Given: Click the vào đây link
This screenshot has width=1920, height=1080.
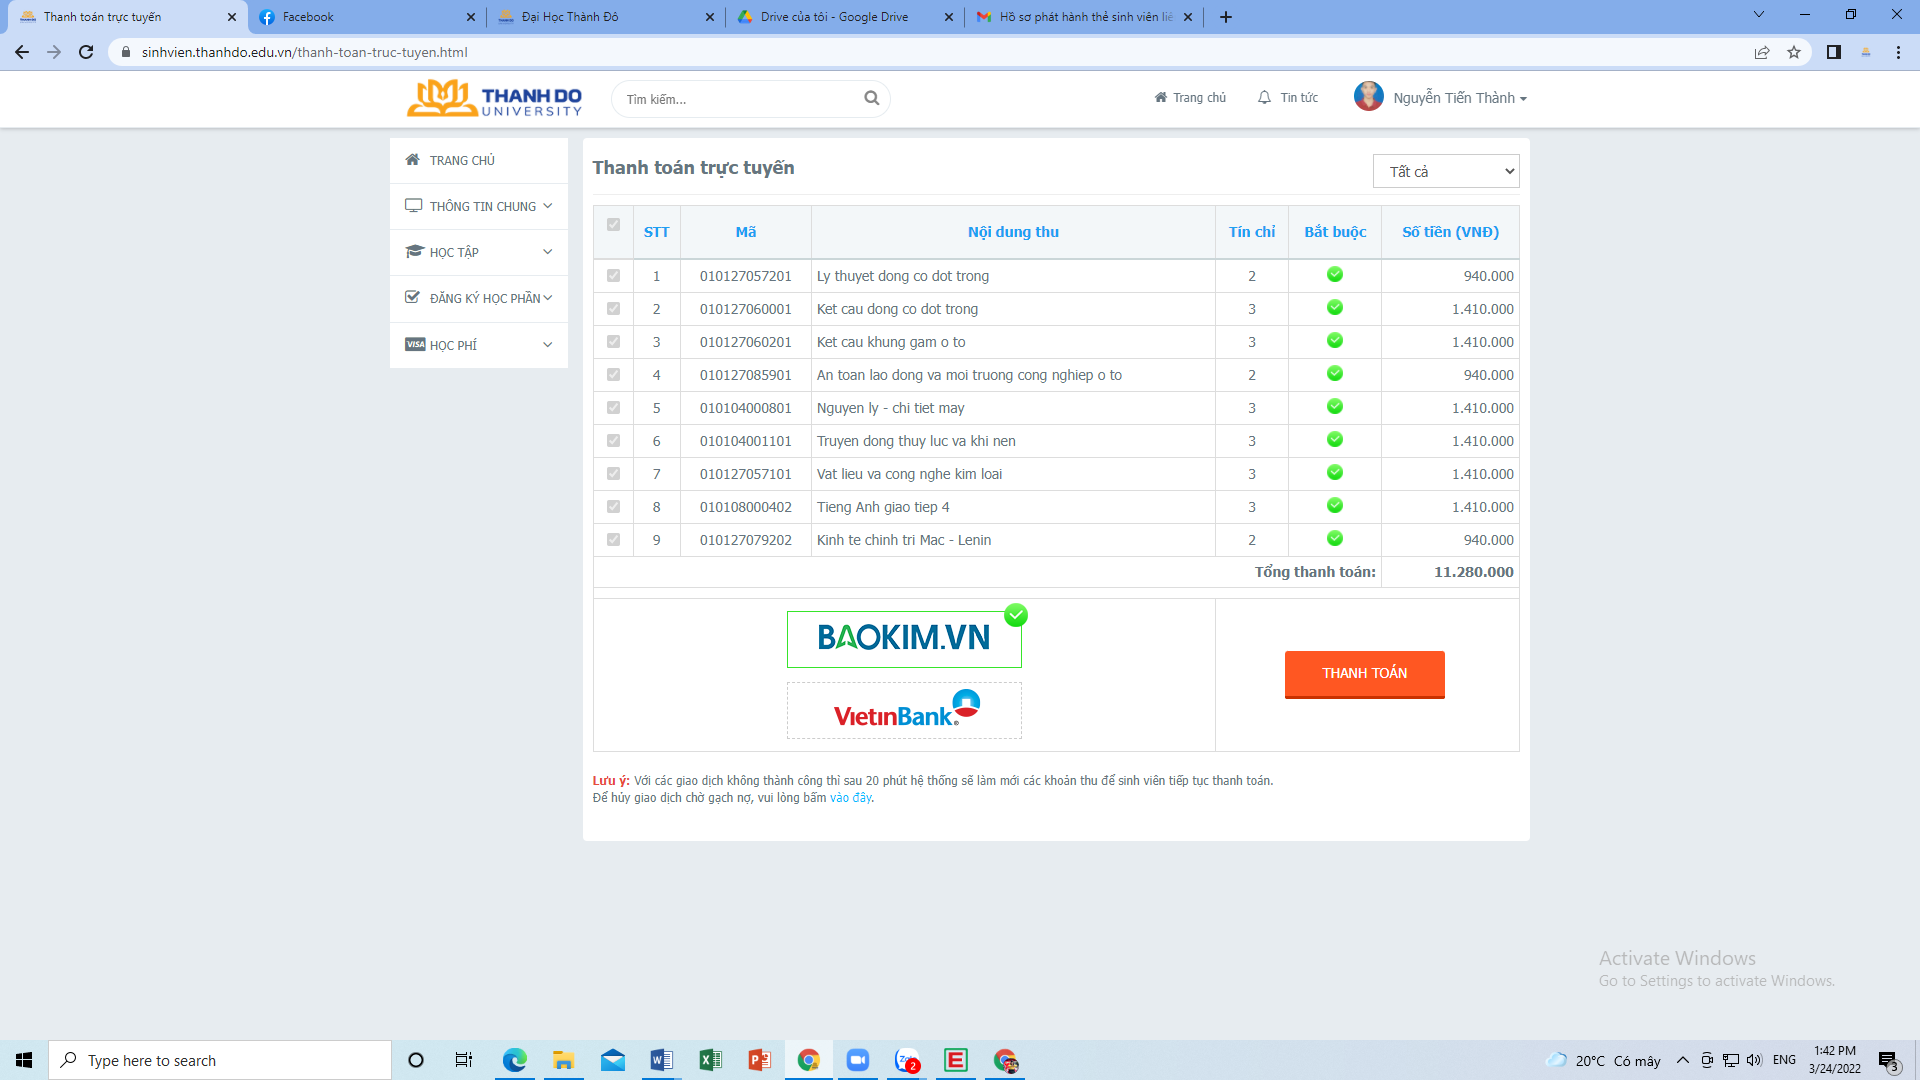Looking at the screenshot, I should point(850,798).
